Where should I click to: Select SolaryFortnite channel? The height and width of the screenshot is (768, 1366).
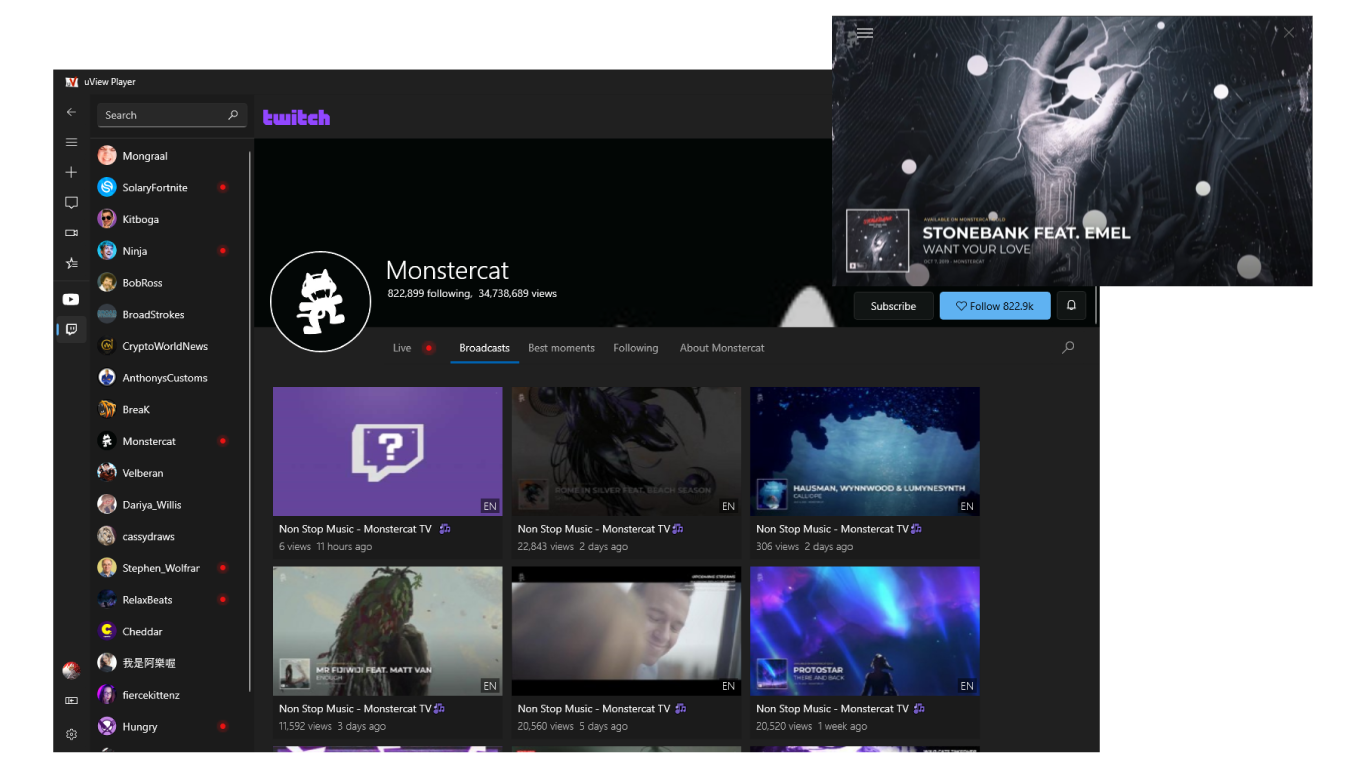point(170,188)
